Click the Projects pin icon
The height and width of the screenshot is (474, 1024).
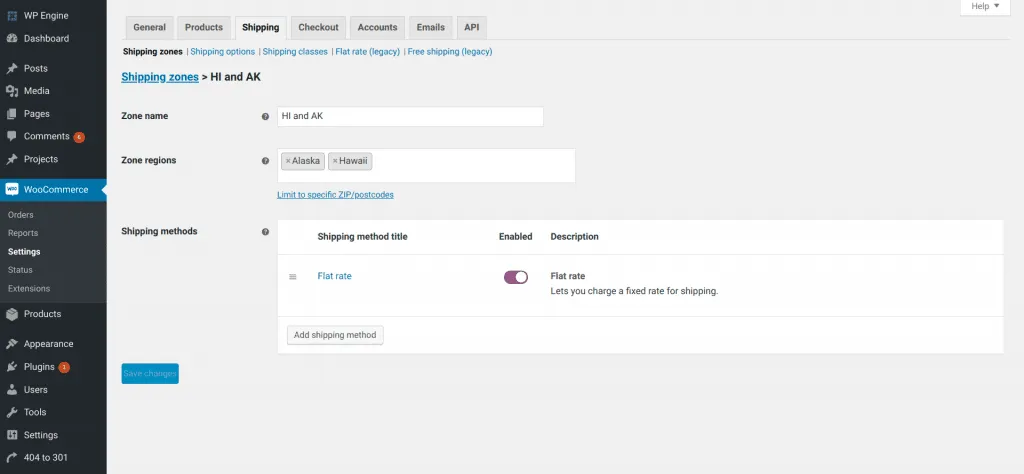click(x=12, y=159)
